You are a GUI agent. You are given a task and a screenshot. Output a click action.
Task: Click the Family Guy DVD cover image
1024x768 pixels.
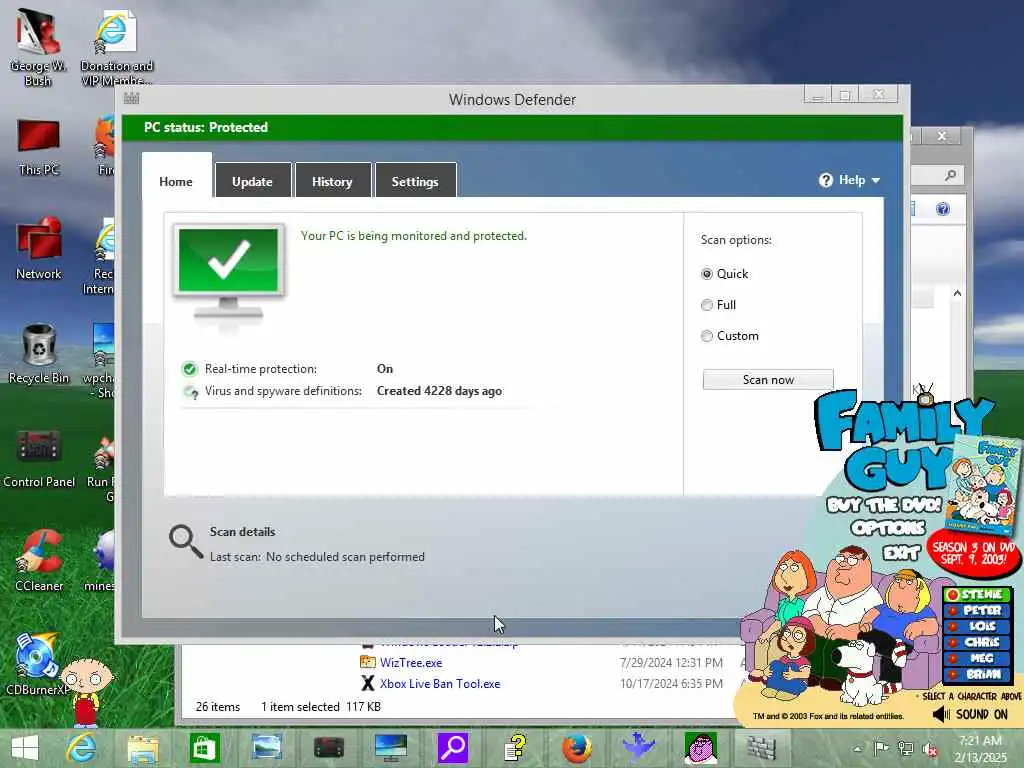click(984, 487)
